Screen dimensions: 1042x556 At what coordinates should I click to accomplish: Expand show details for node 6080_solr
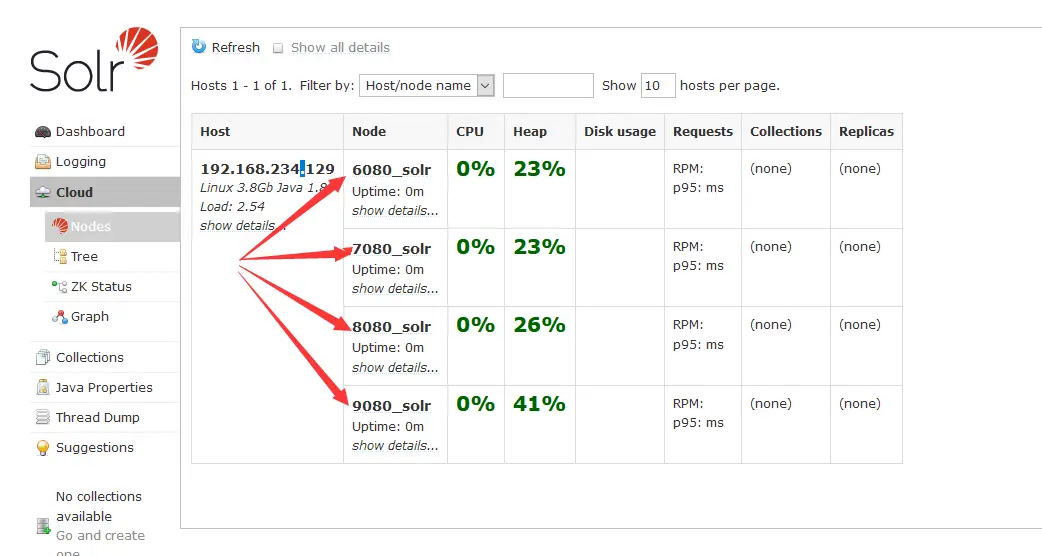[x=395, y=211]
